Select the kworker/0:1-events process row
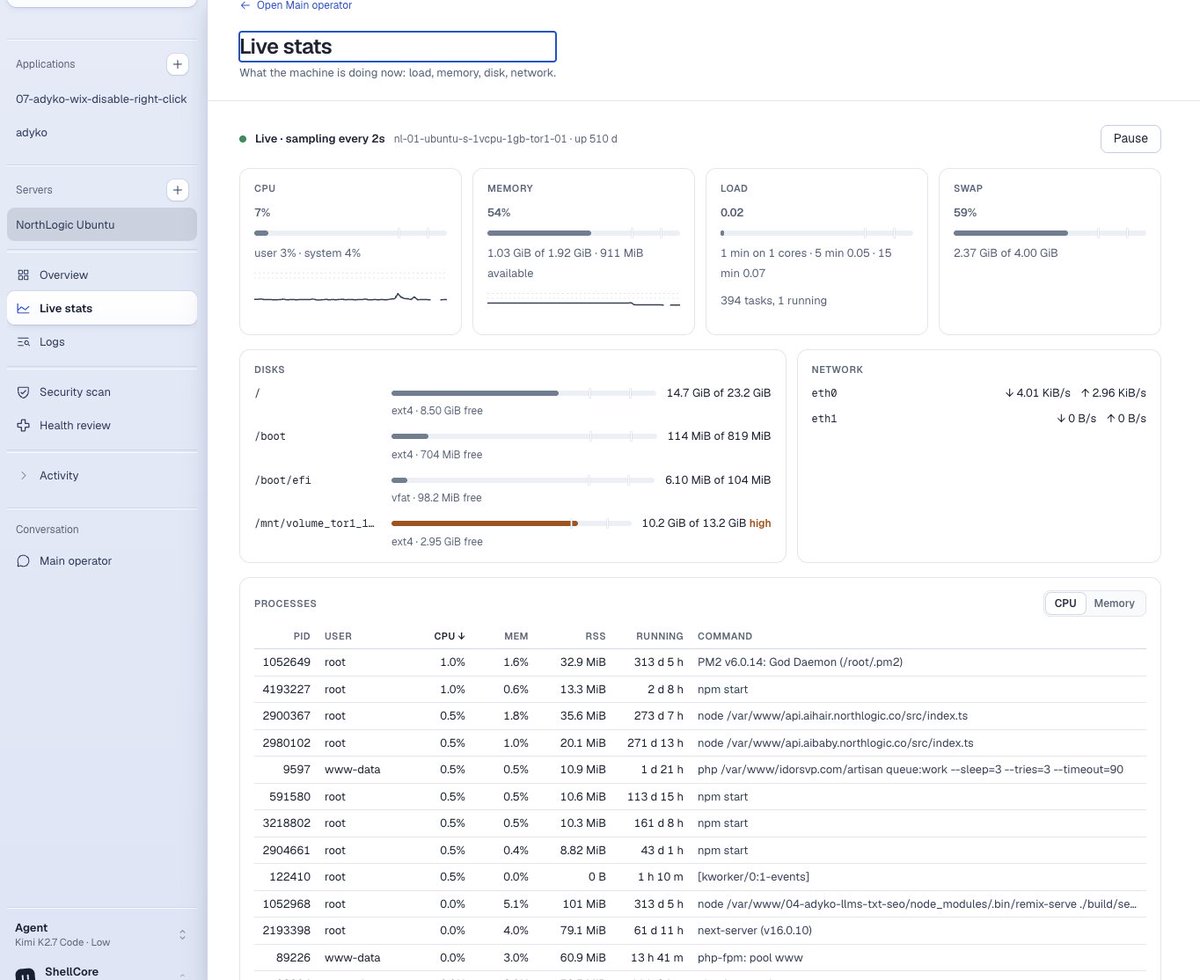 700,877
